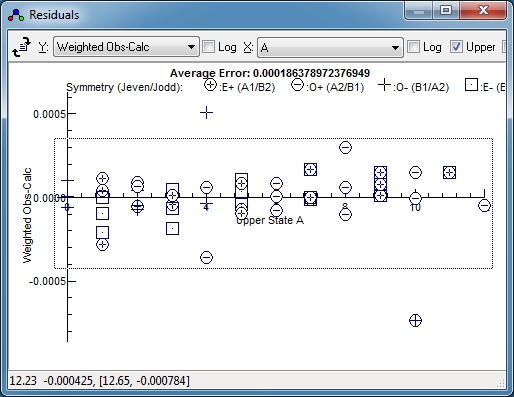
Task: Enable the Log checkbox for X axis
Action: (414, 47)
